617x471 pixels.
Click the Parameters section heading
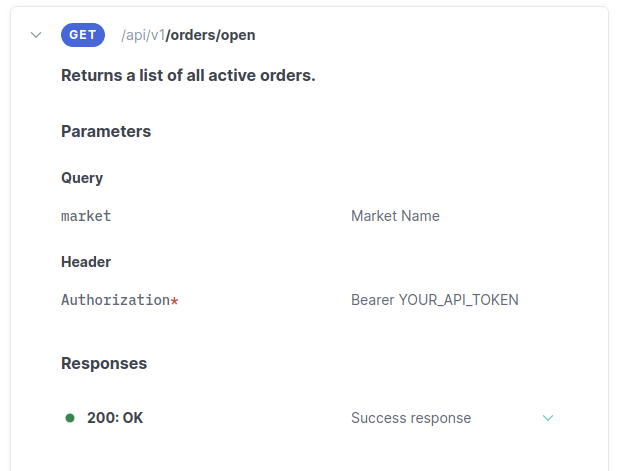[x=106, y=131]
